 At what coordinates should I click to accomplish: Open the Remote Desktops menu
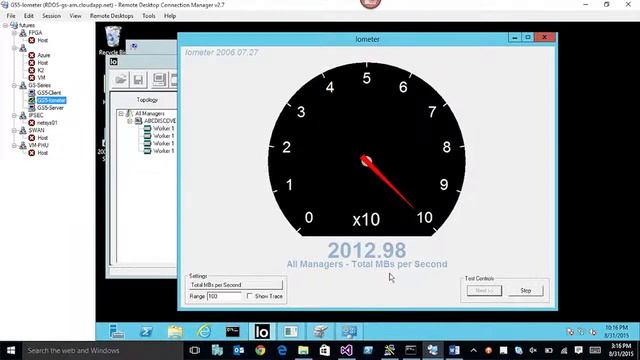(x=111, y=16)
